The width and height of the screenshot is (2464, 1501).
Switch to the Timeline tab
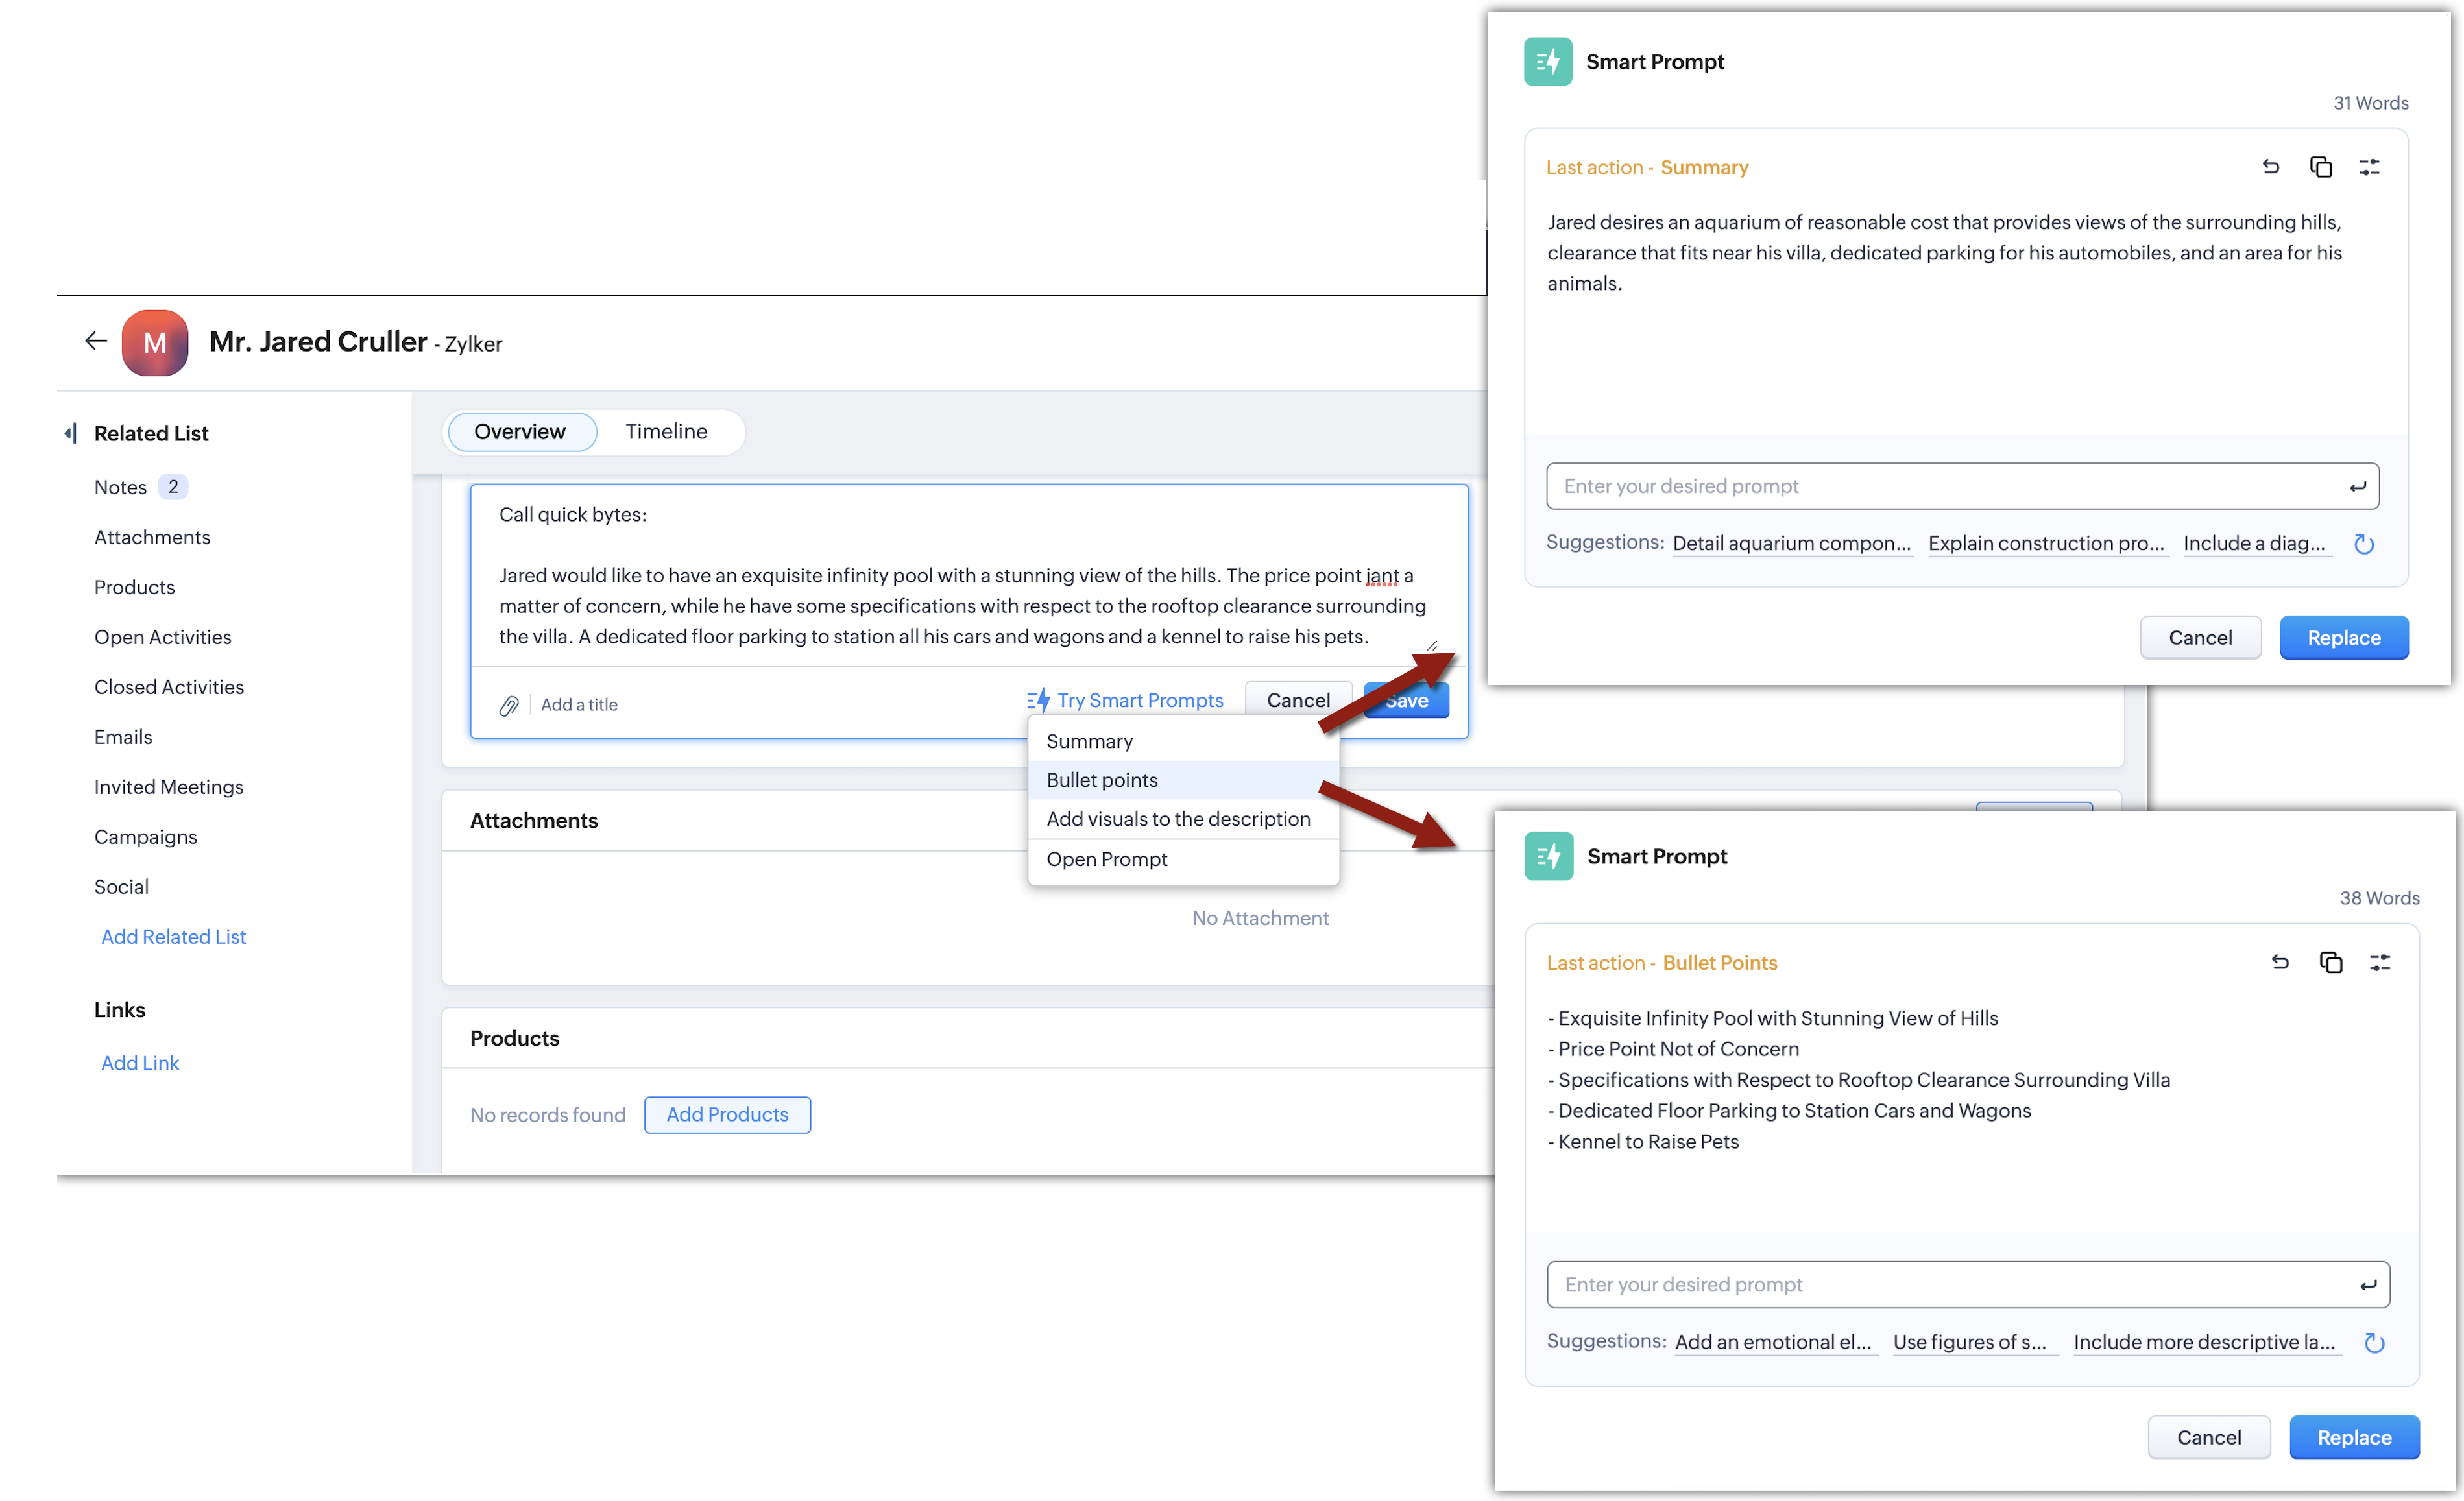666,432
